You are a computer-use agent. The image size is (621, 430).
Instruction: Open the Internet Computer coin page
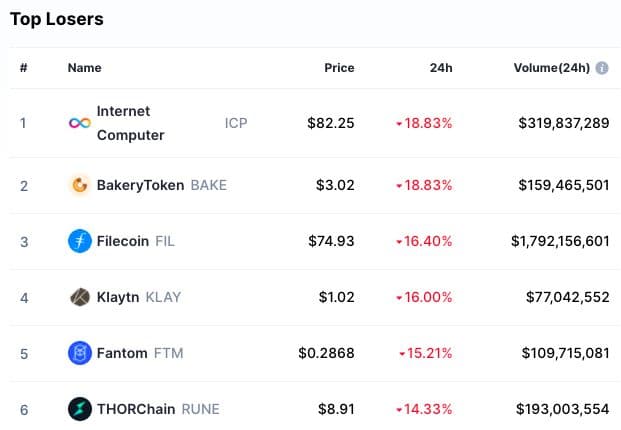[130, 123]
